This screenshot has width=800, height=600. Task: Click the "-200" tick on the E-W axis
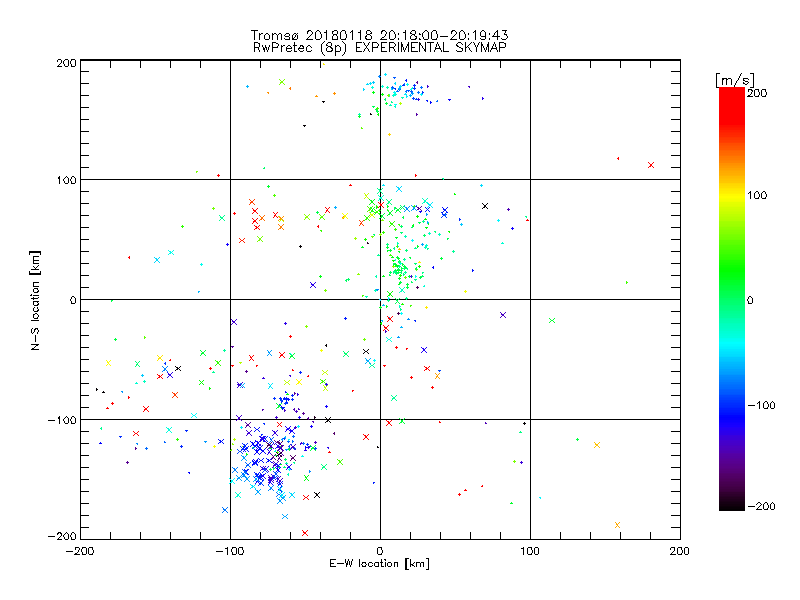click(x=80, y=551)
